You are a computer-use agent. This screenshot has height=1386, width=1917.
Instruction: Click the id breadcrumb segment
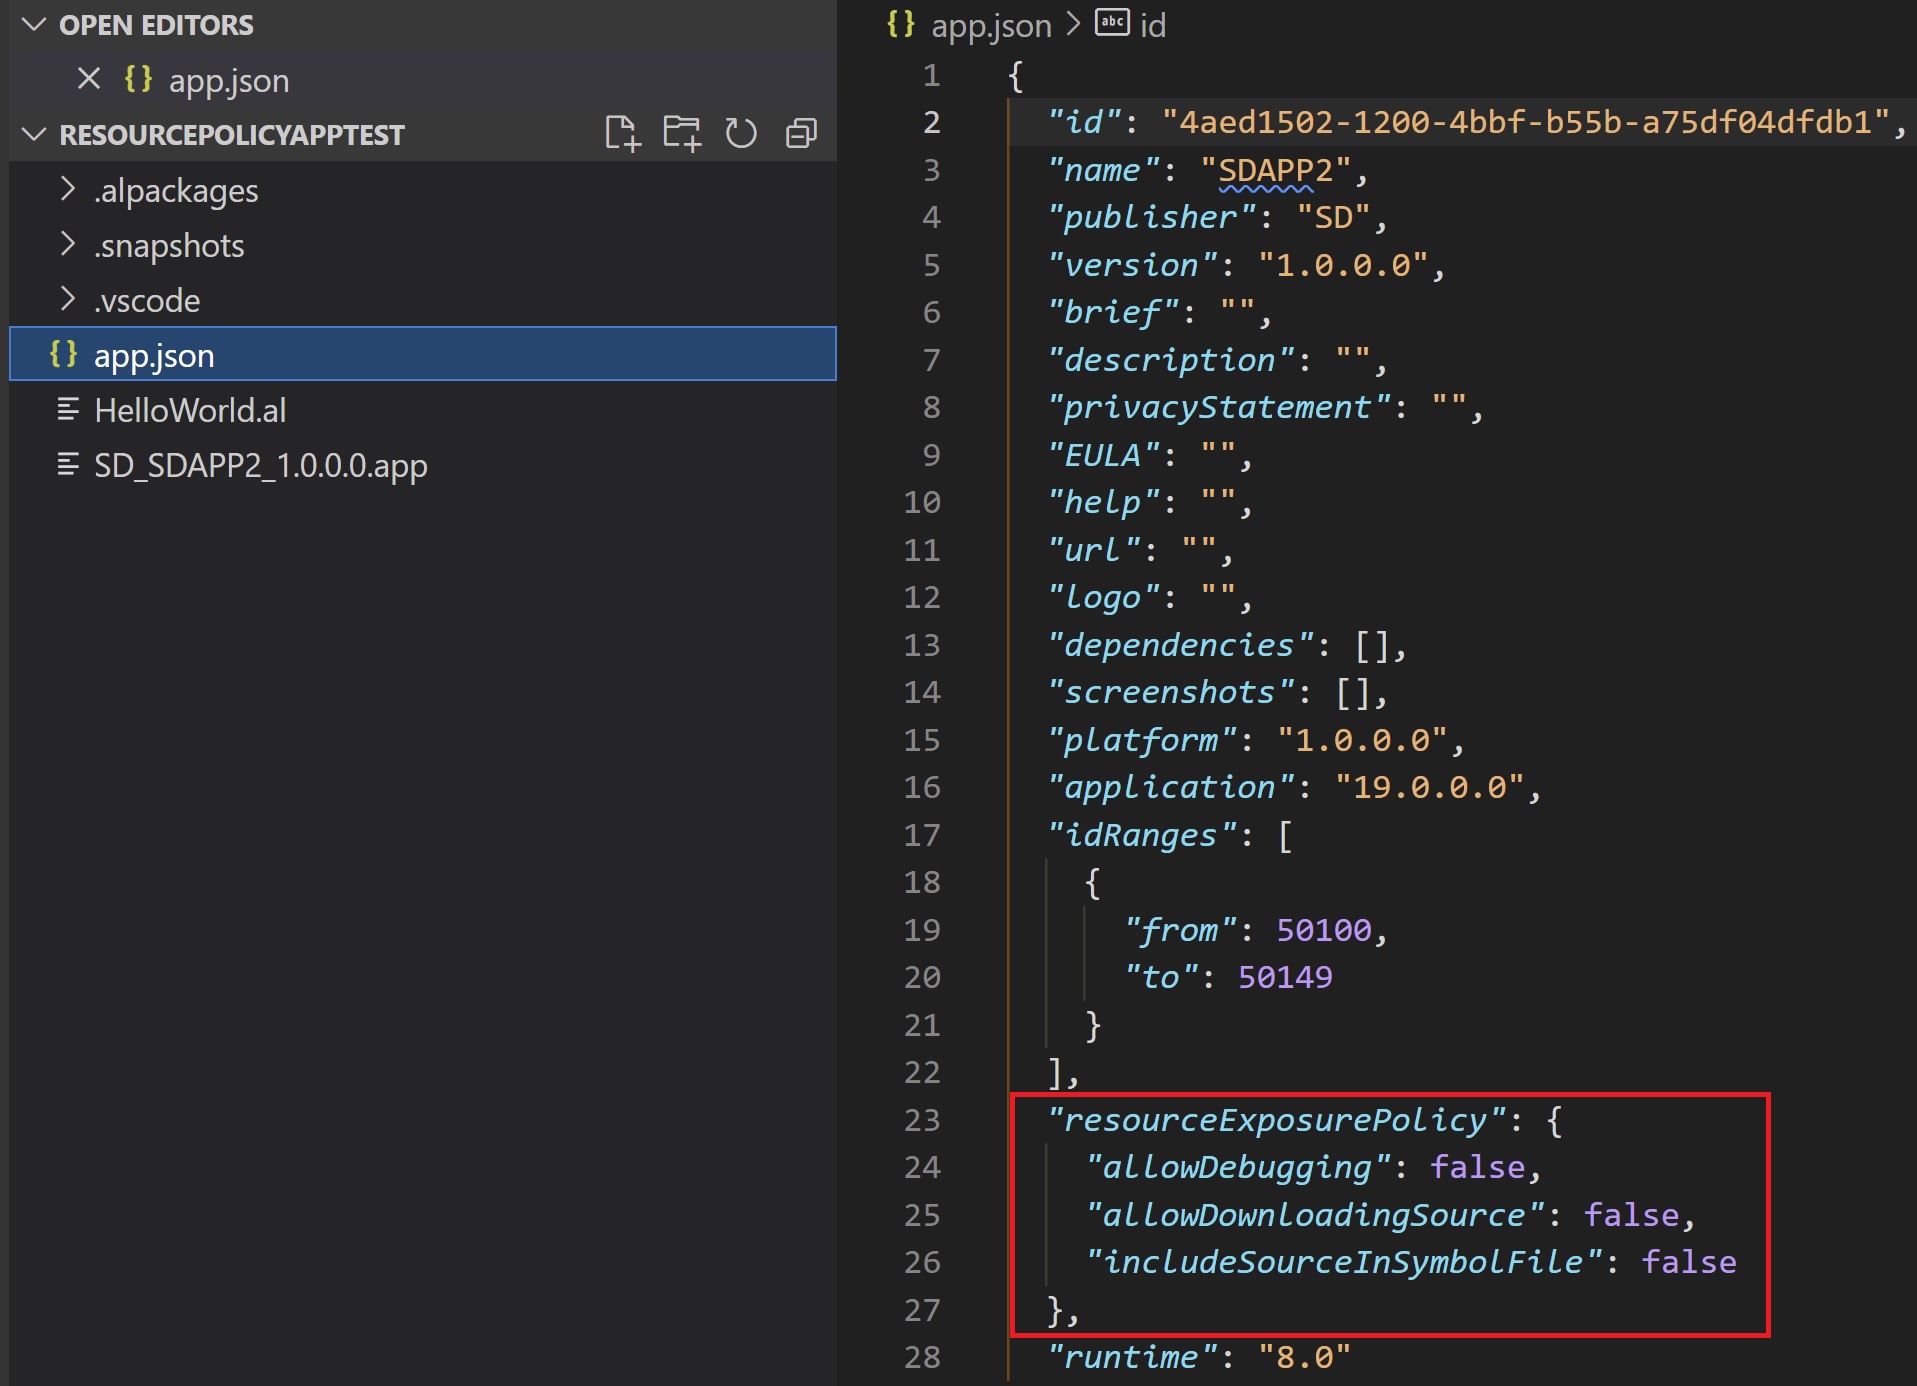(x=1152, y=25)
